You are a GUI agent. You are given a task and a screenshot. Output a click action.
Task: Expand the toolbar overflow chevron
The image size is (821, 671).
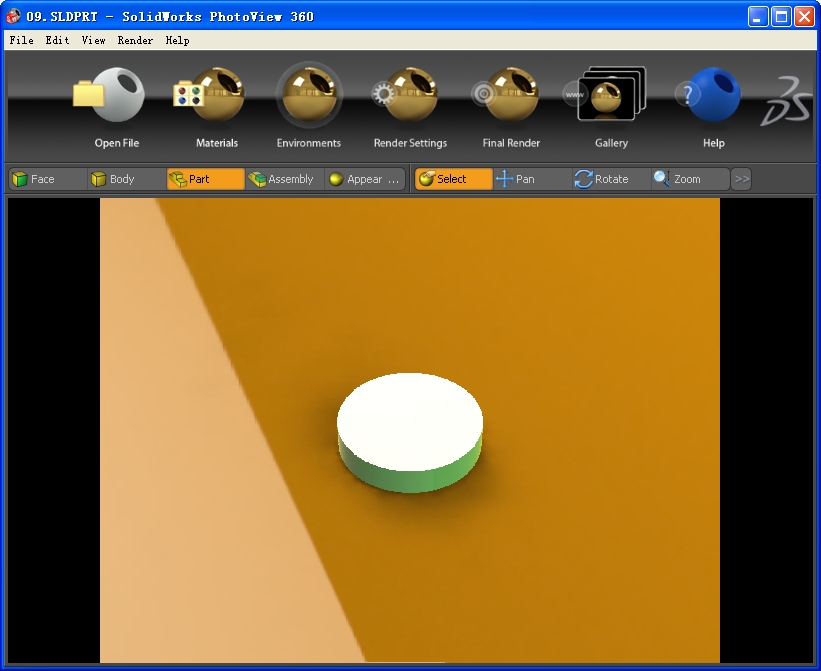click(741, 179)
